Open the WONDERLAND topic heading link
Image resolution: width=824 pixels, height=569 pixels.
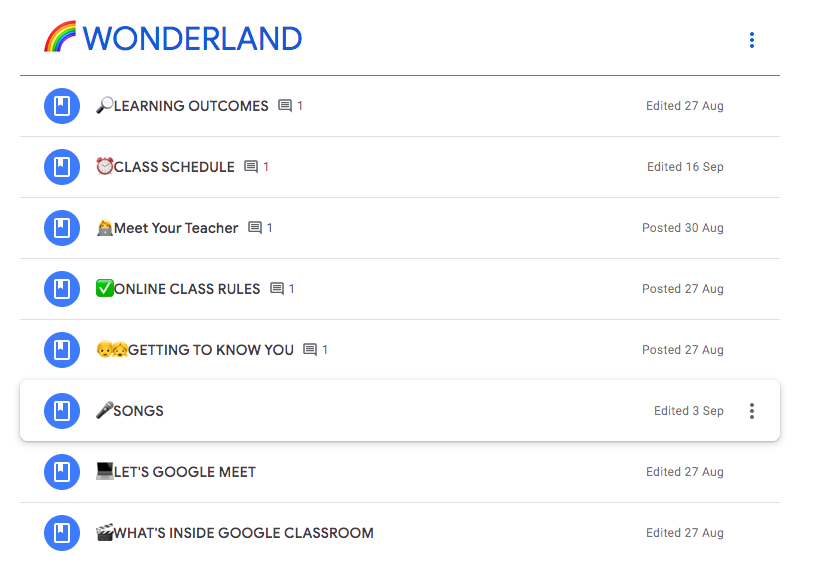click(173, 38)
